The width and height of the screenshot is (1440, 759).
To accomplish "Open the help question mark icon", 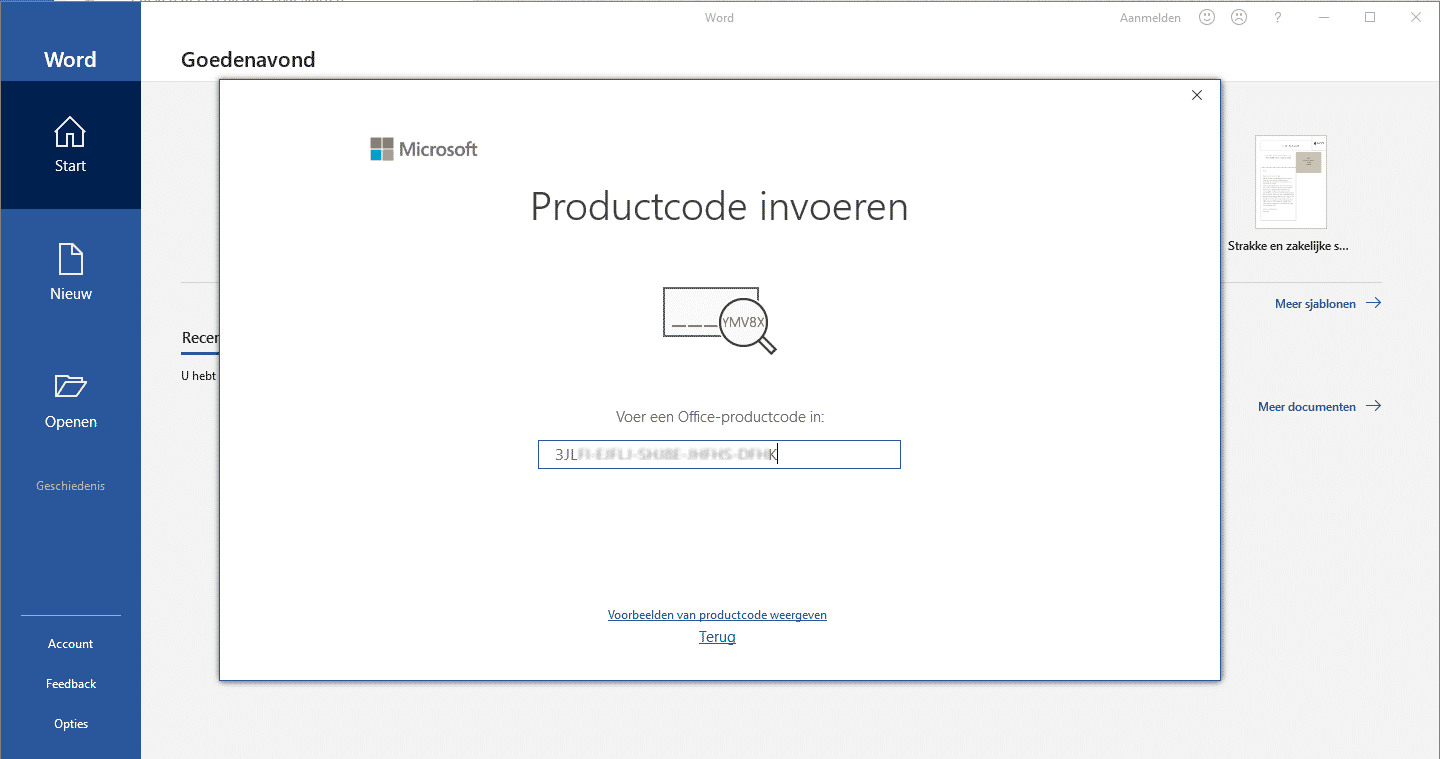I will (x=1277, y=17).
